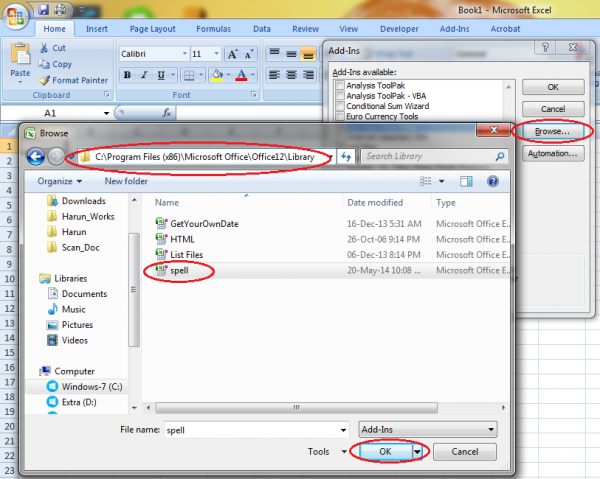The height and width of the screenshot is (479, 600).
Task: Click the Top Align icon
Action: click(274, 52)
